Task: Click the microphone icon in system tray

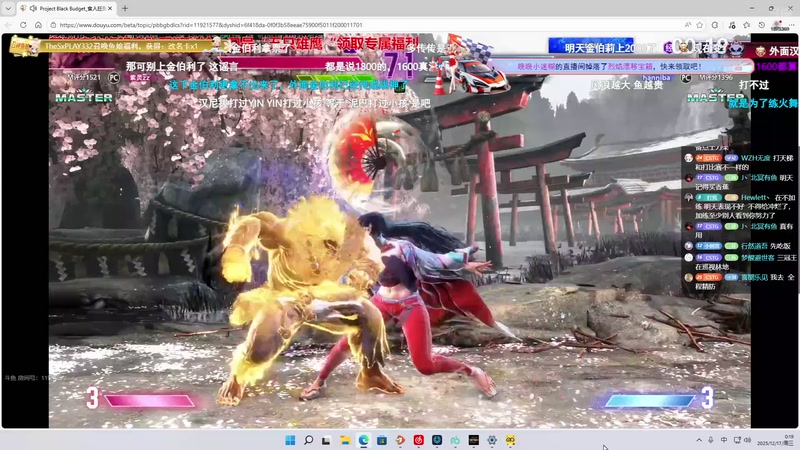Action: pos(711,440)
